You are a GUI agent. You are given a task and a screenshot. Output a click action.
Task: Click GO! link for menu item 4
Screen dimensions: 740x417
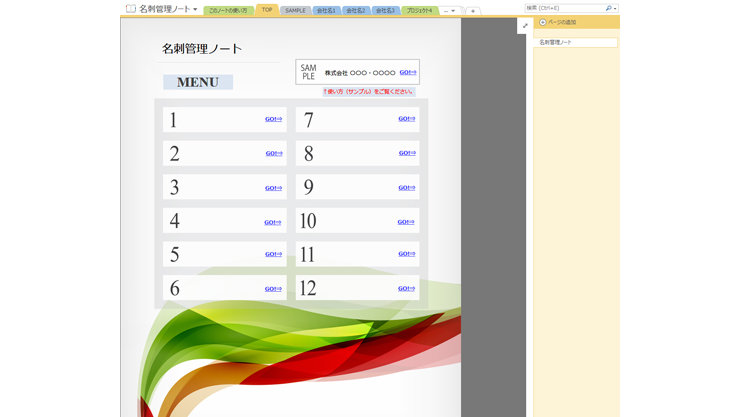[x=272, y=222]
